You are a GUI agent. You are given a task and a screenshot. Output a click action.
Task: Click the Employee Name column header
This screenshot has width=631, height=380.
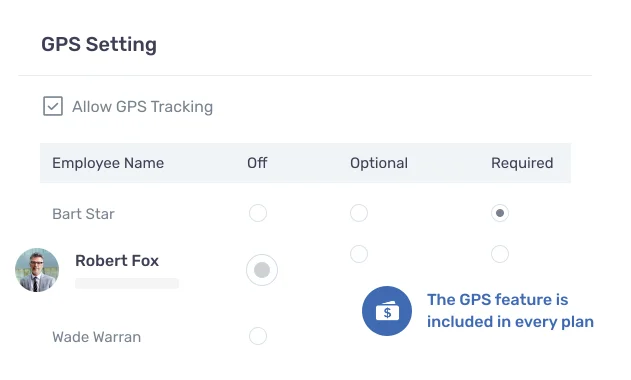(x=108, y=163)
